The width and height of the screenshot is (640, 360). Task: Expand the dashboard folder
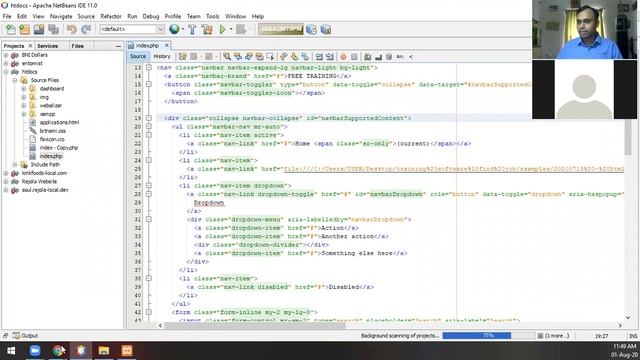point(23,89)
